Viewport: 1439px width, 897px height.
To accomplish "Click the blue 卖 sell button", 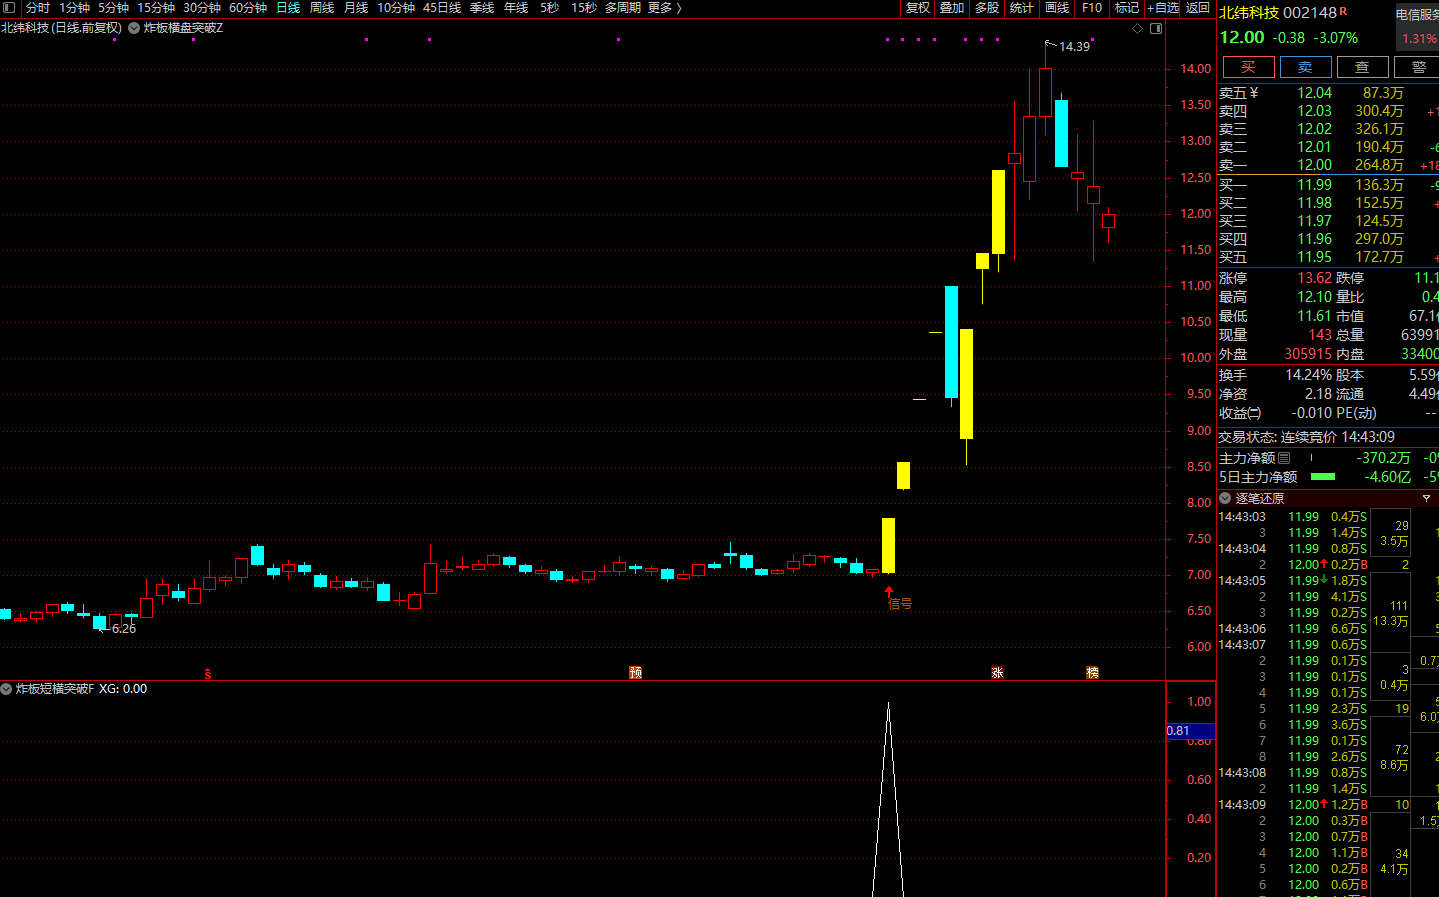I will coord(1305,67).
